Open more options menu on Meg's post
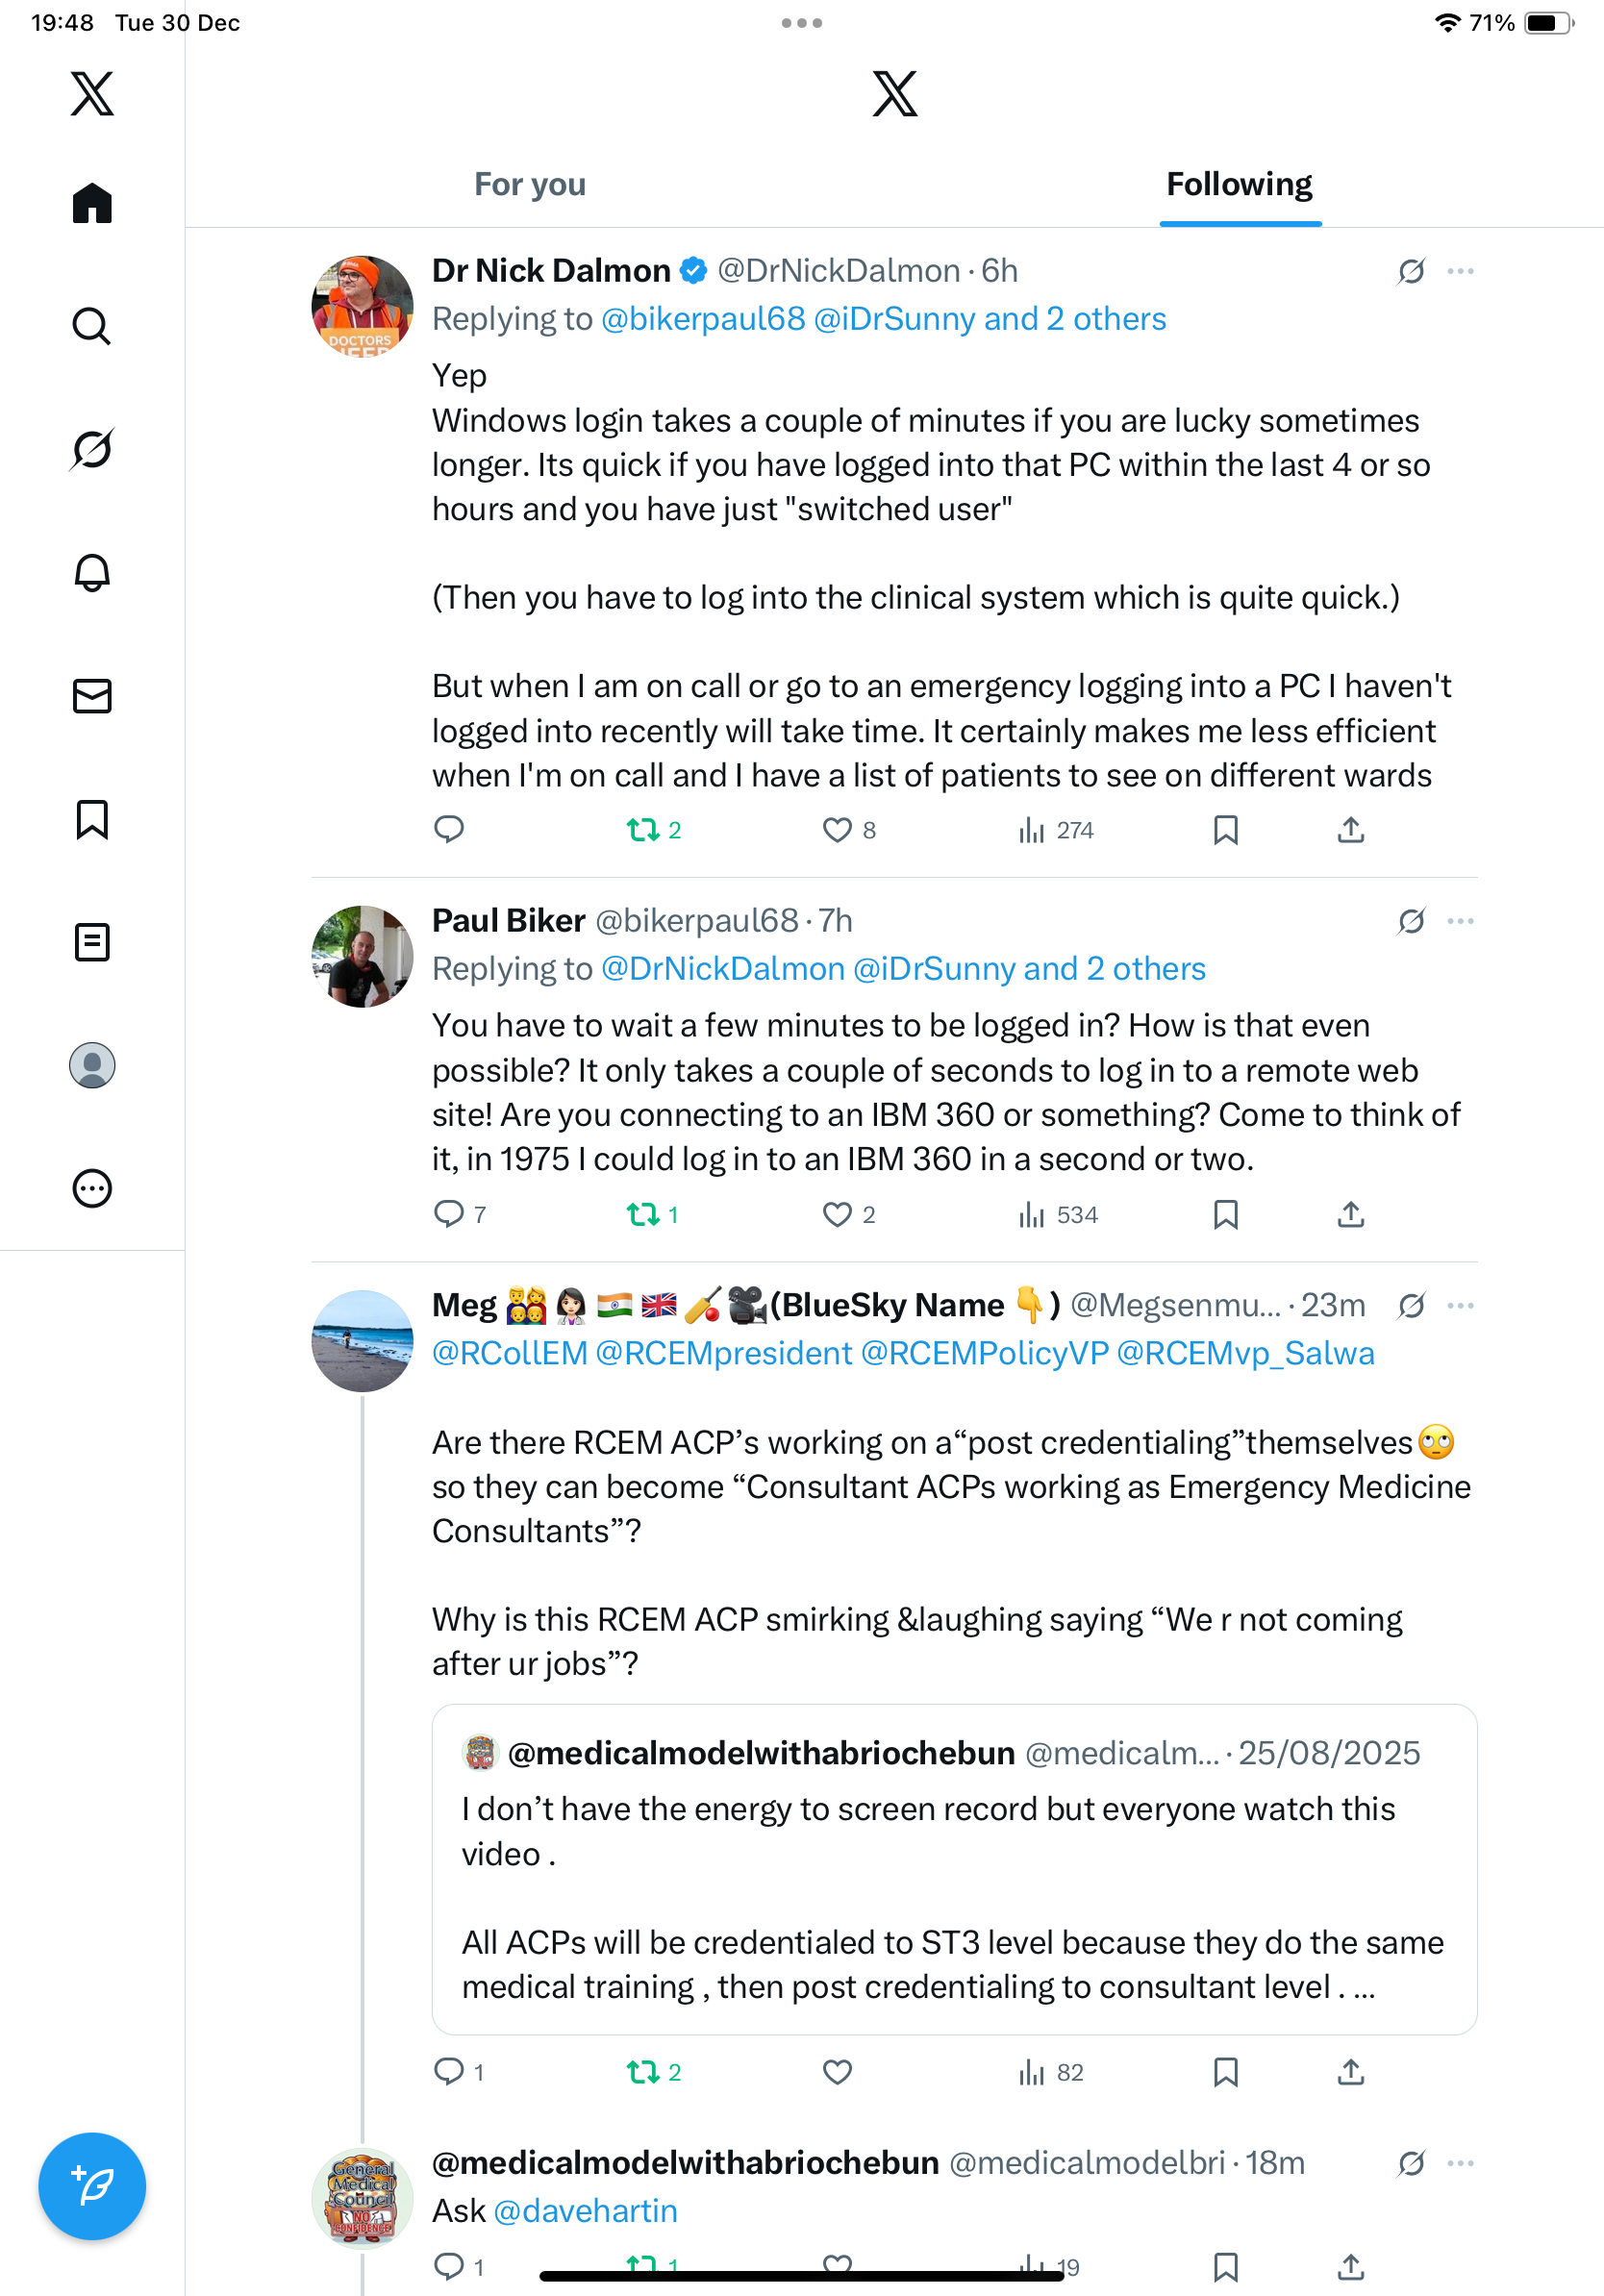 (1460, 1305)
